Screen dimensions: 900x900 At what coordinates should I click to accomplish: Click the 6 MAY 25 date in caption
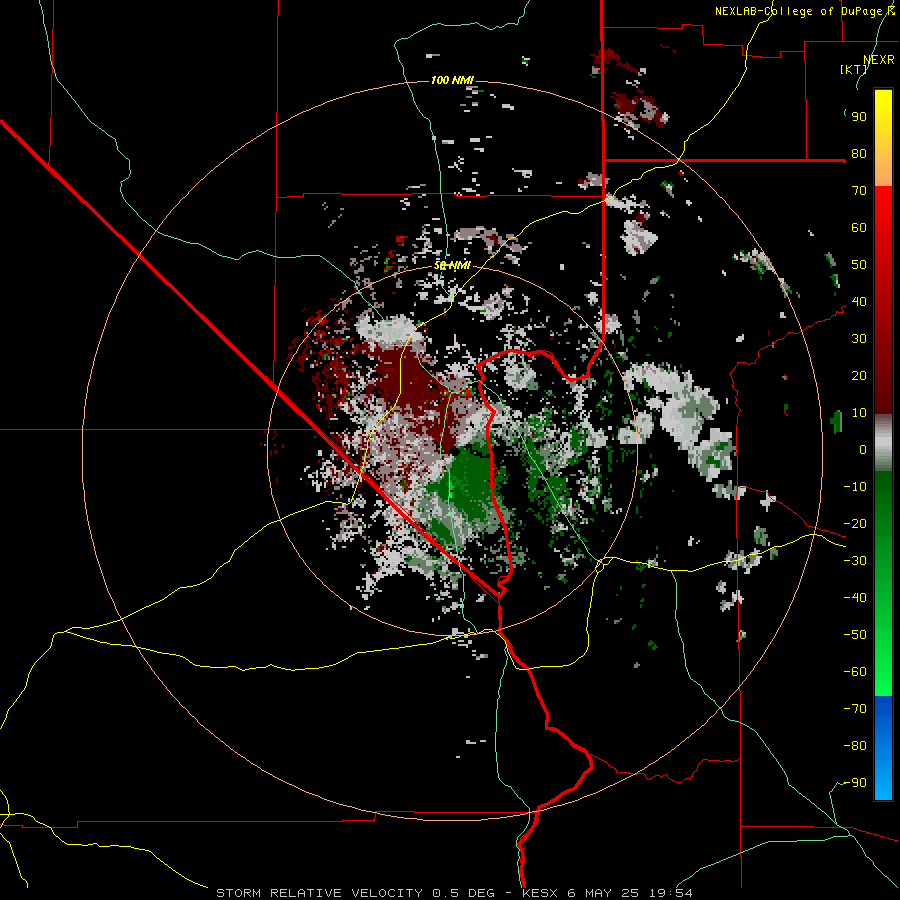pos(603,893)
